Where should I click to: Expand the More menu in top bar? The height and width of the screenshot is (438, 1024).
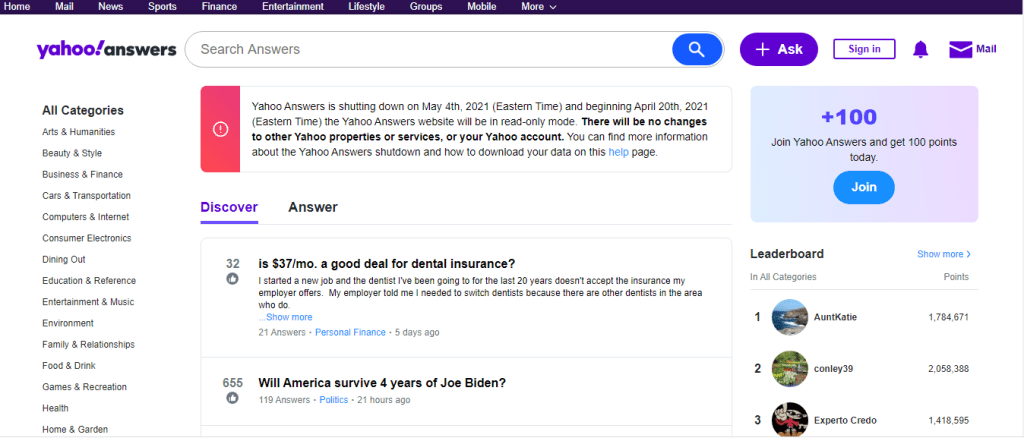point(539,7)
